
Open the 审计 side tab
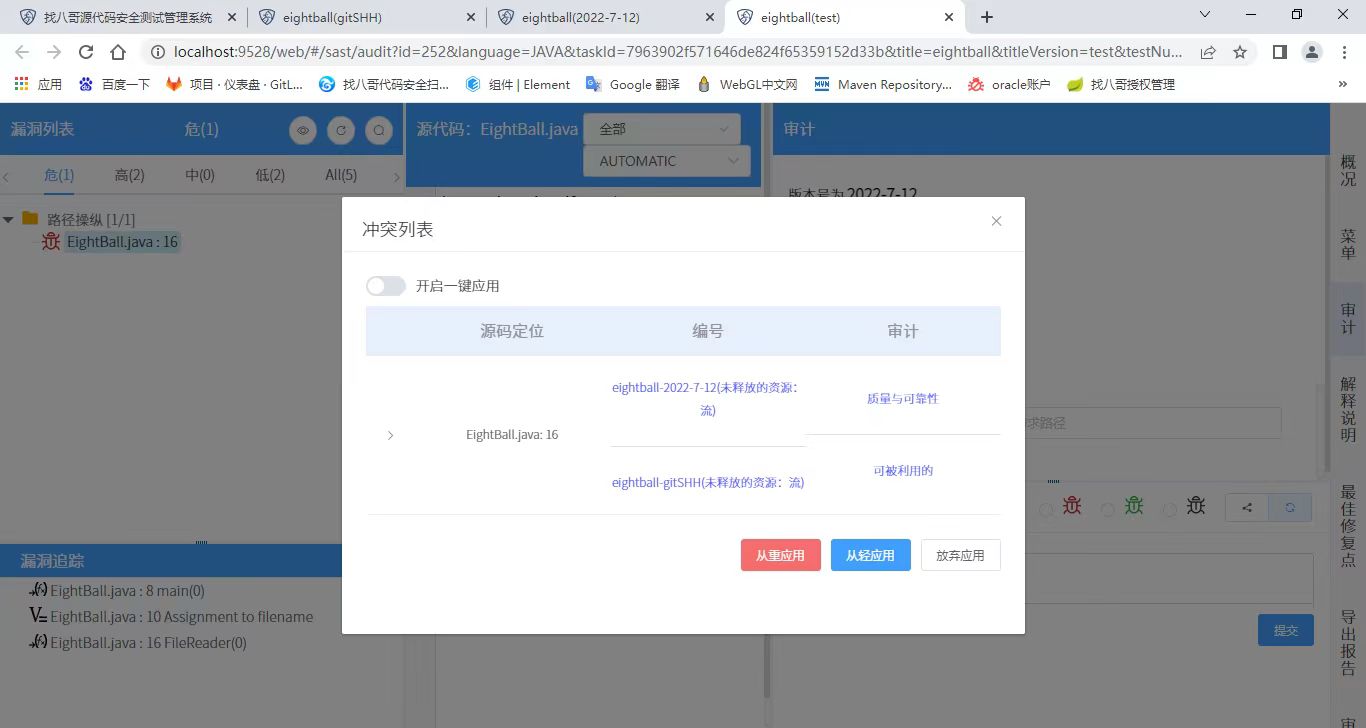pos(1348,318)
